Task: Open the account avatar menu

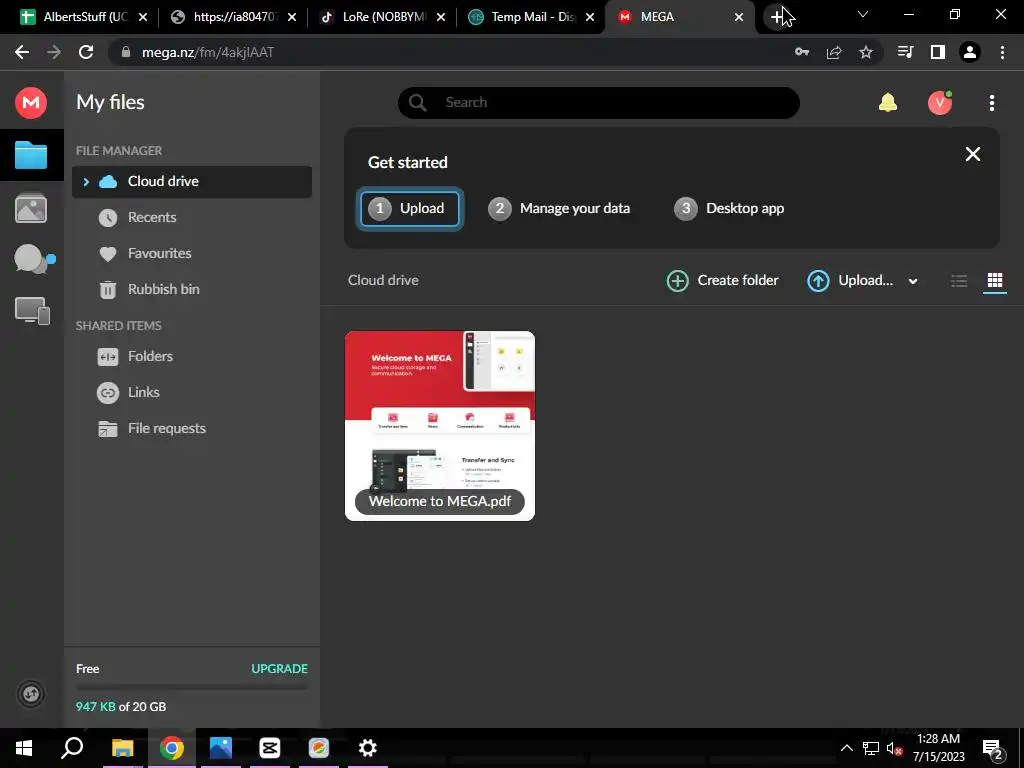Action: [x=940, y=103]
